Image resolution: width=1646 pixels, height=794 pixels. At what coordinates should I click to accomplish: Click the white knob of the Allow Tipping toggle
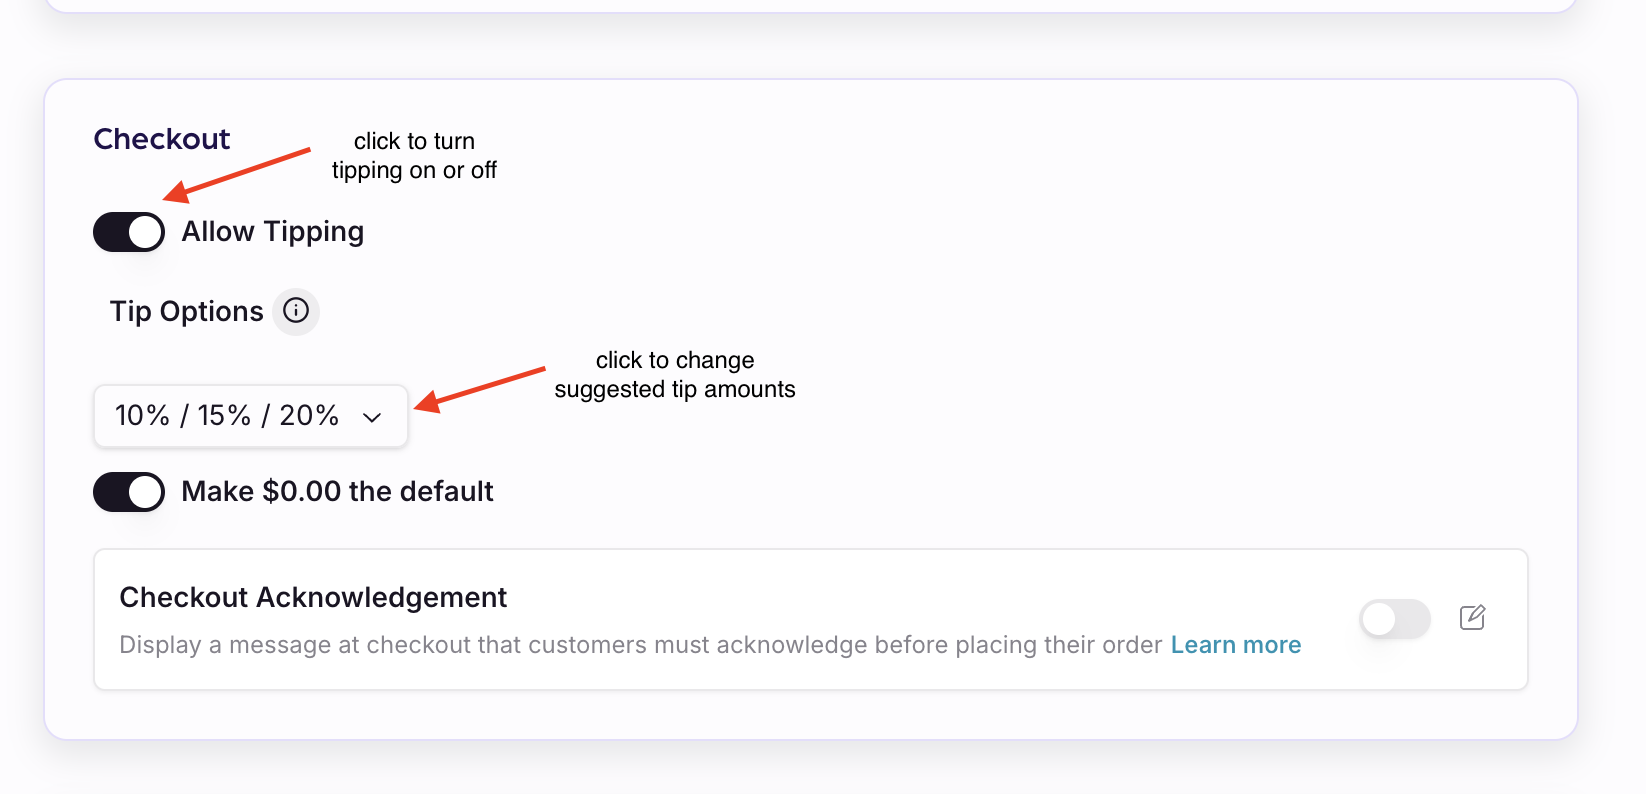146,232
